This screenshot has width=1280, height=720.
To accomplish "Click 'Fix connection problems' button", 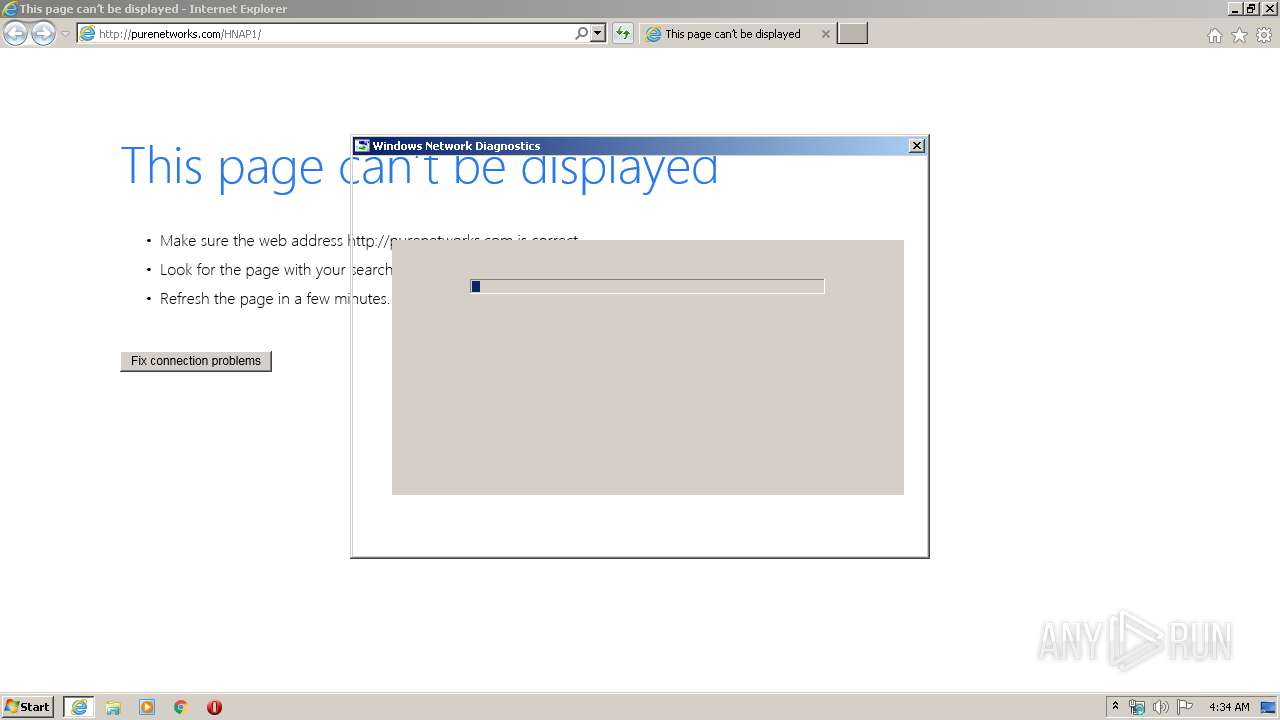I will pos(196,361).
